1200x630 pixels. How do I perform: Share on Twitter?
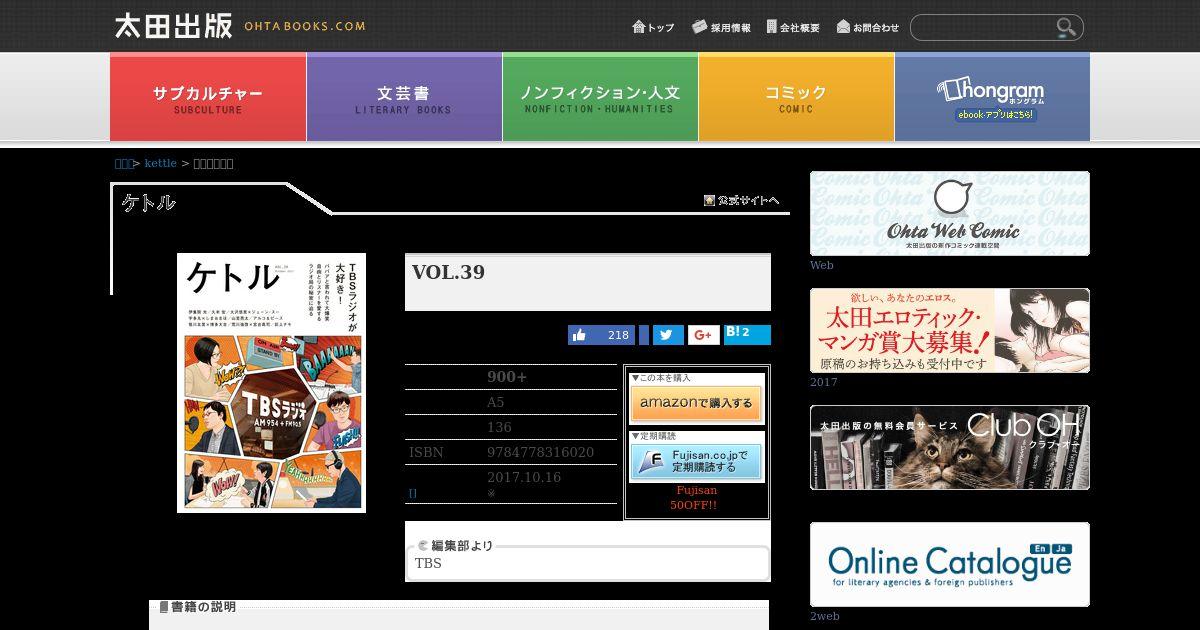668,335
